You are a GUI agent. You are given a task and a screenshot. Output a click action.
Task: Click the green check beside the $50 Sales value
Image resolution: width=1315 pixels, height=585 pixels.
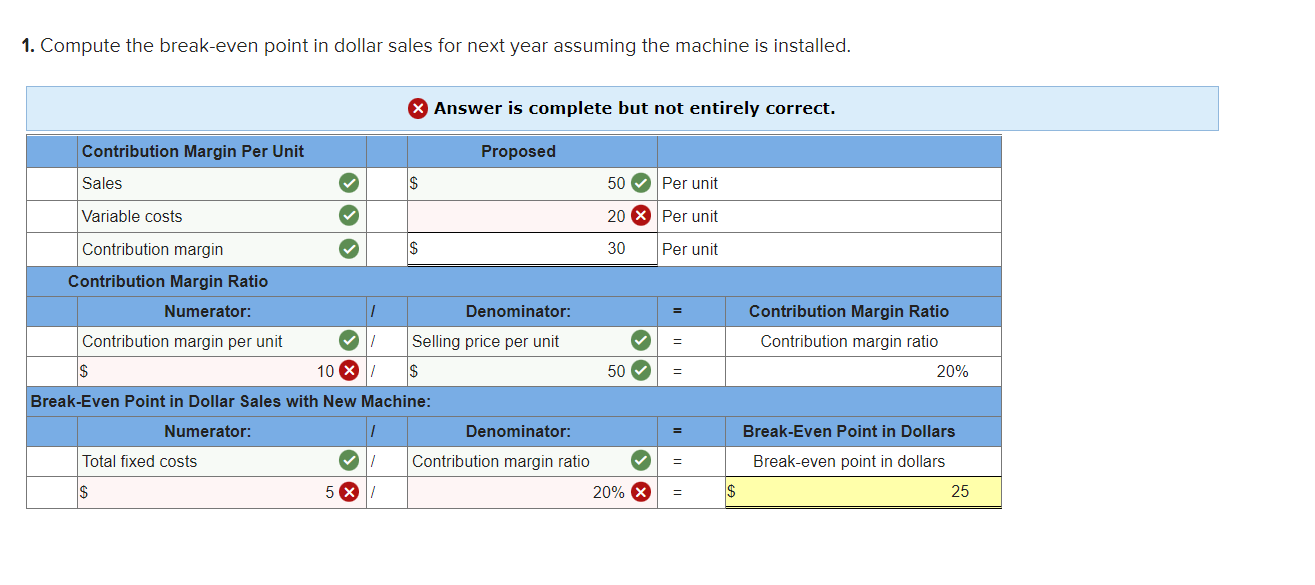pyautogui.click(x=643, y=183)
